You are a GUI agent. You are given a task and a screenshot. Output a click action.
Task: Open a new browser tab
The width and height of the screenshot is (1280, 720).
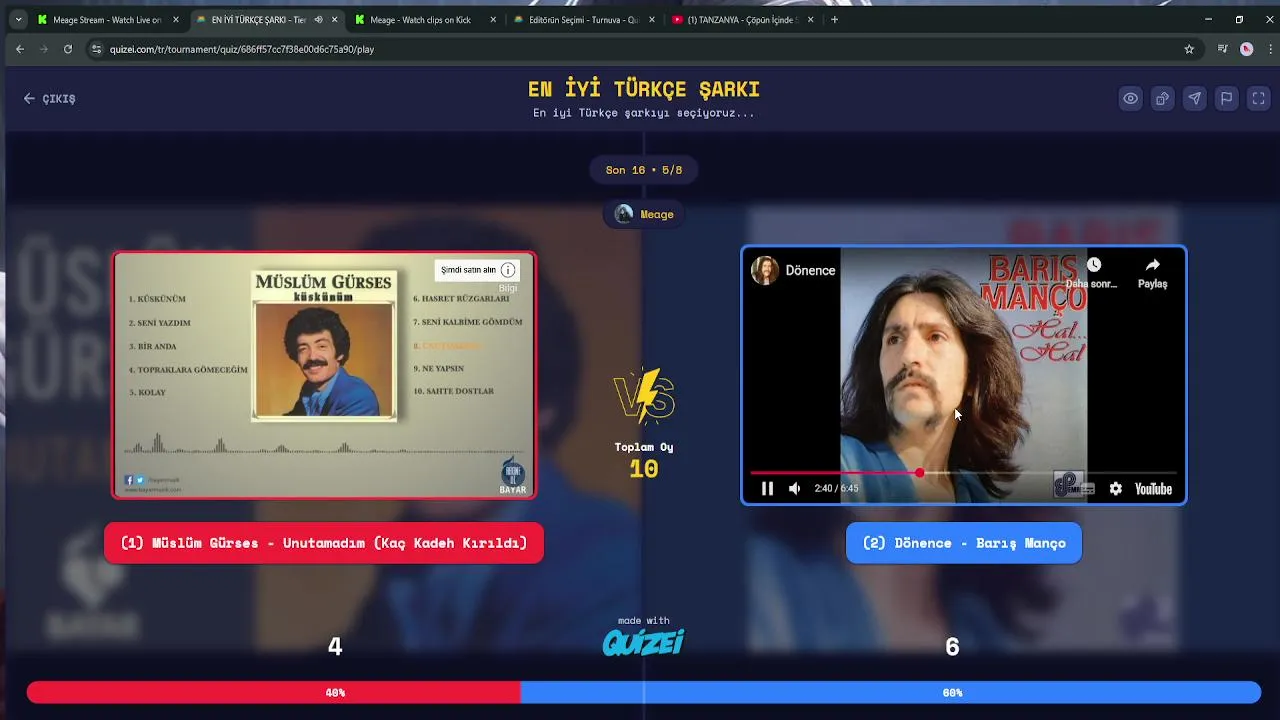point(834,19)
